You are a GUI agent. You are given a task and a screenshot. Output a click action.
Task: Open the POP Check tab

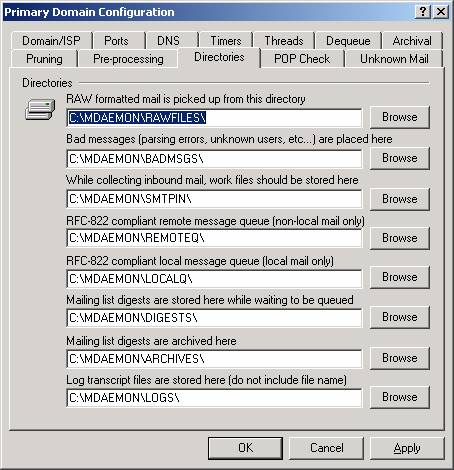click(x=302, y=59)
